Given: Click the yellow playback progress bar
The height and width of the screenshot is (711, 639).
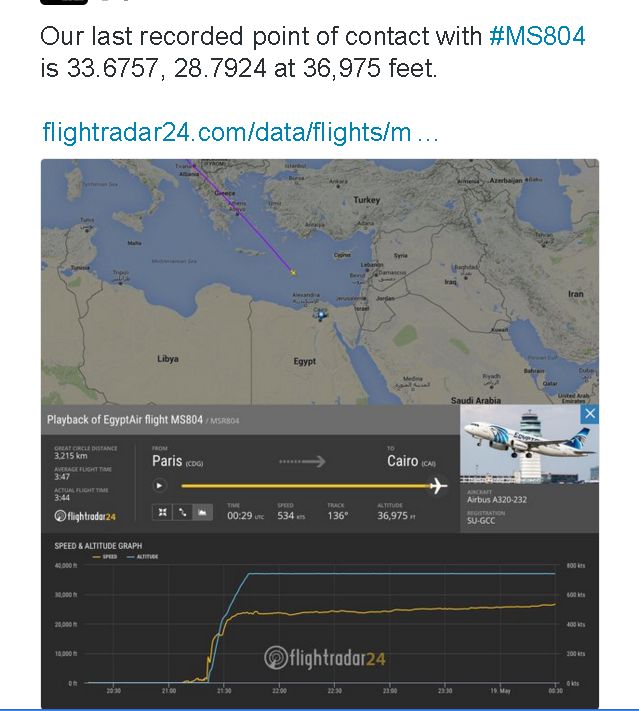Looking at the screenshot, I should click(x=306, y=486).
